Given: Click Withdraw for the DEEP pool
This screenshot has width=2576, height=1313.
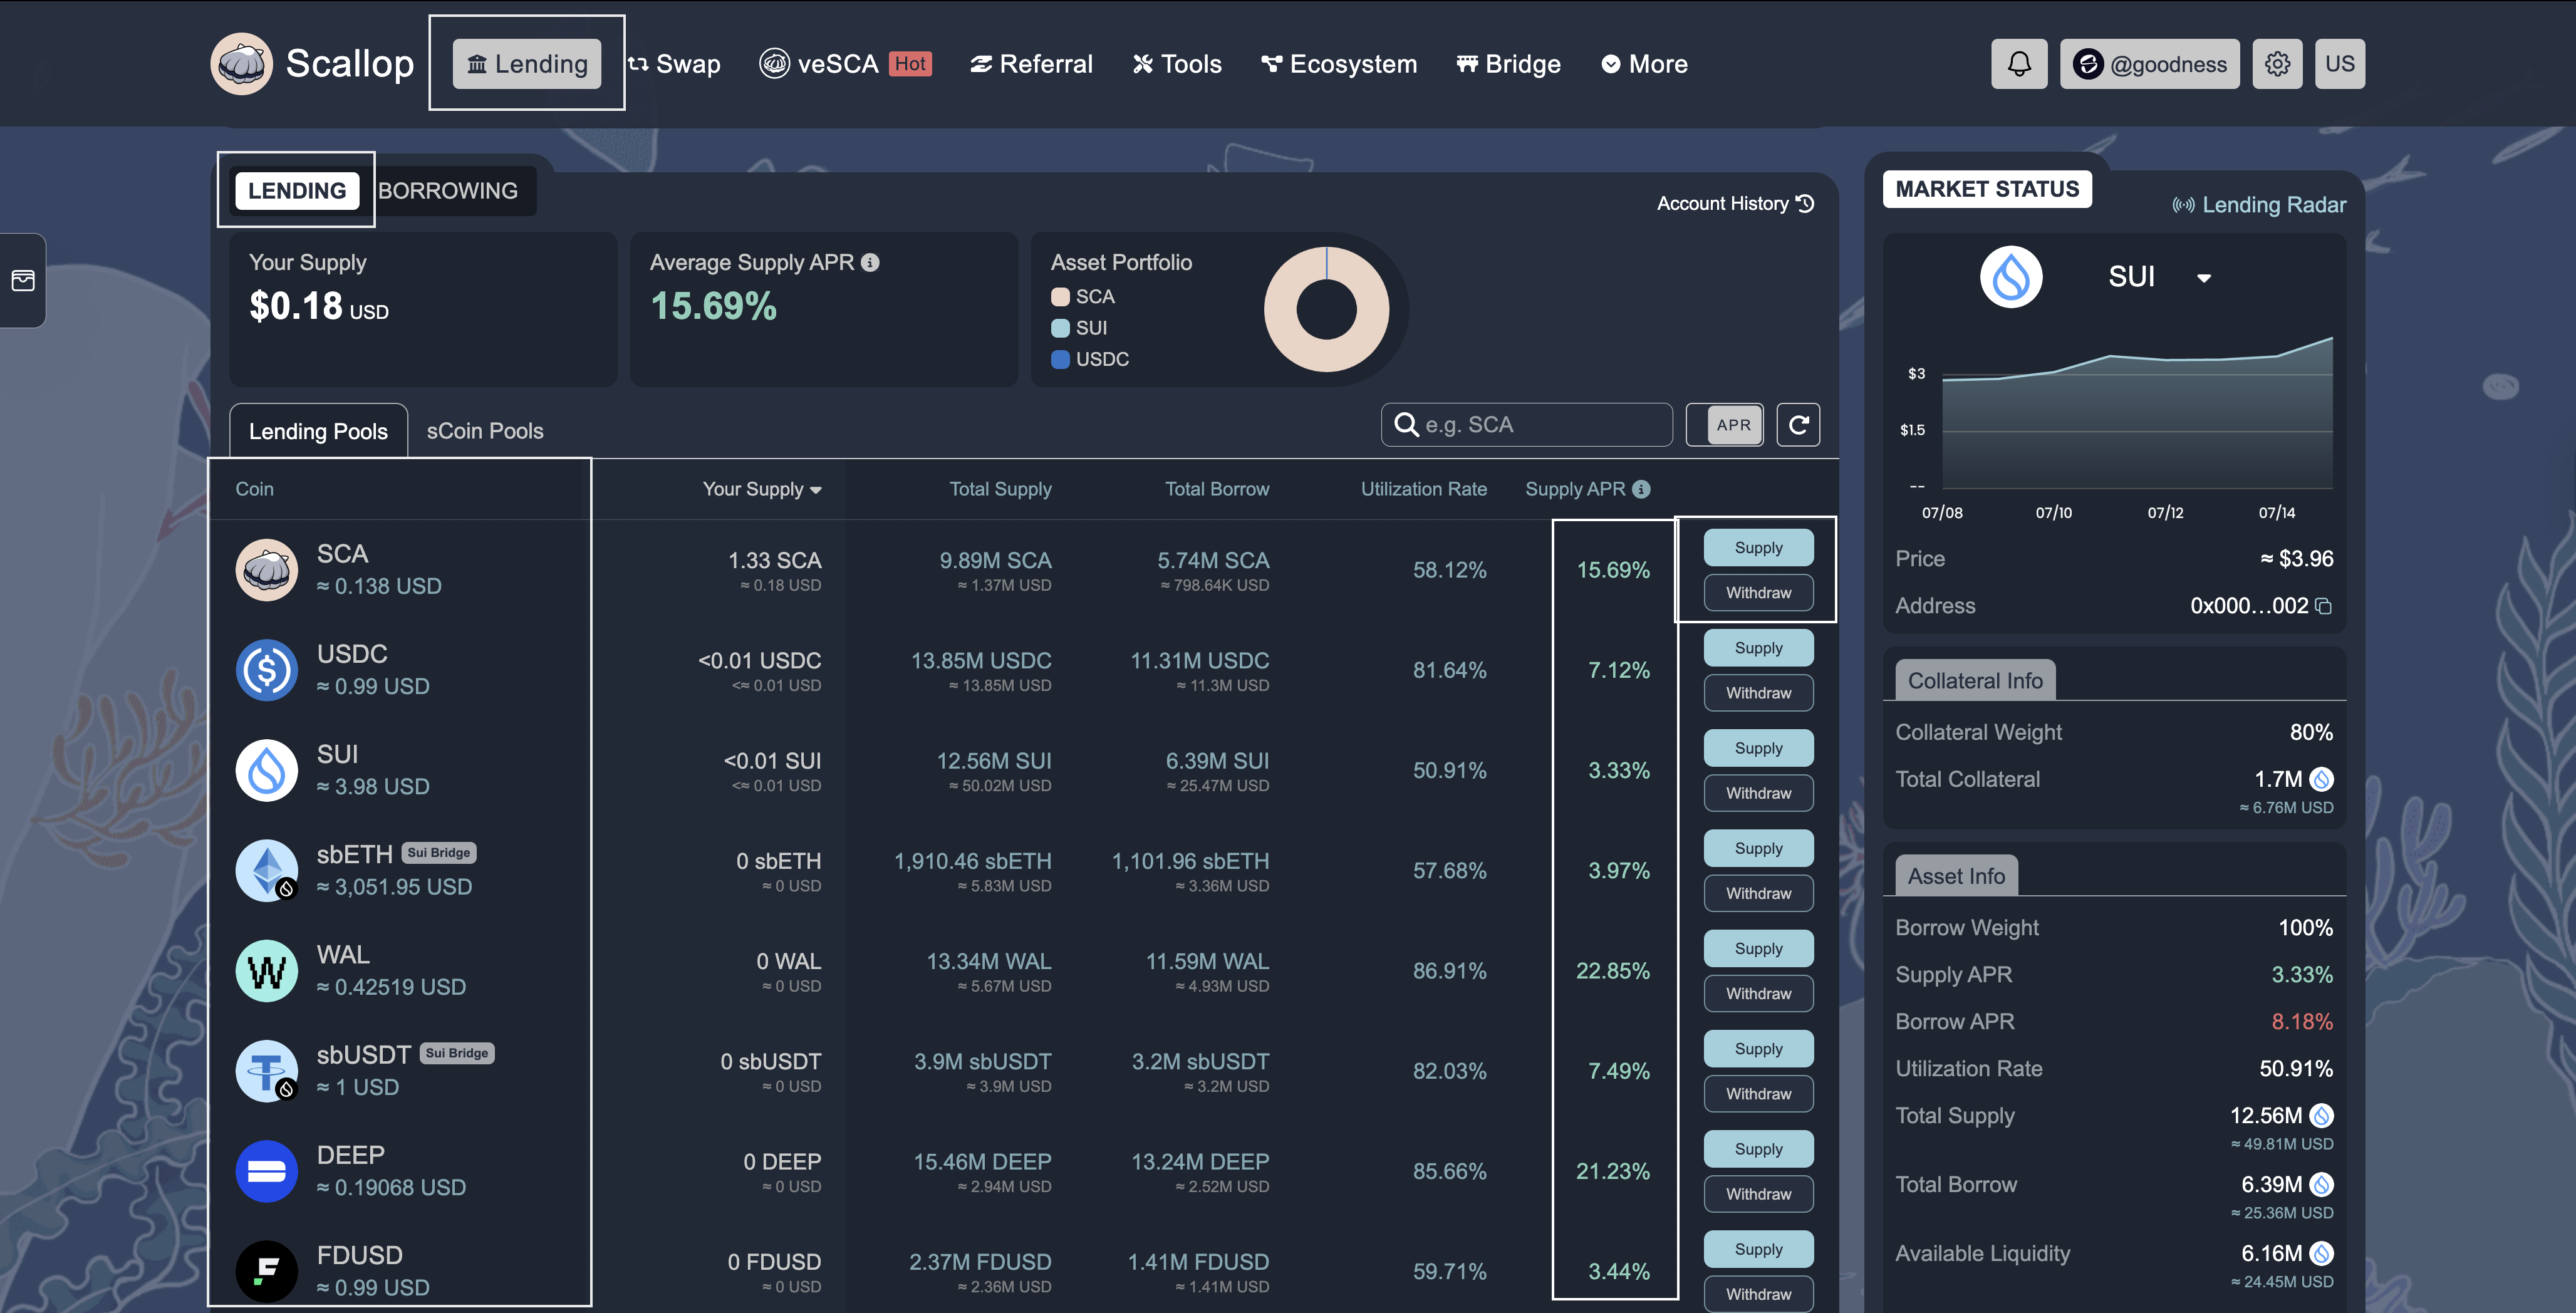Looking at the screenshot, I should coord(1758,1194).
